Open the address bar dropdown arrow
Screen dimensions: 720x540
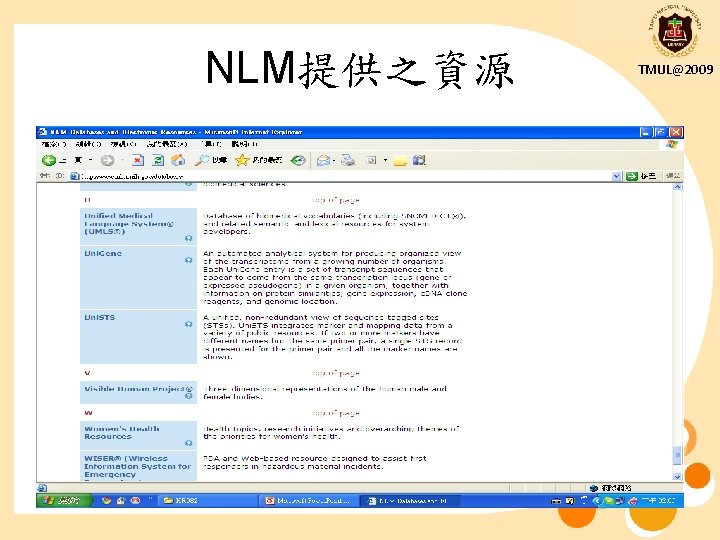pos(617,176)
